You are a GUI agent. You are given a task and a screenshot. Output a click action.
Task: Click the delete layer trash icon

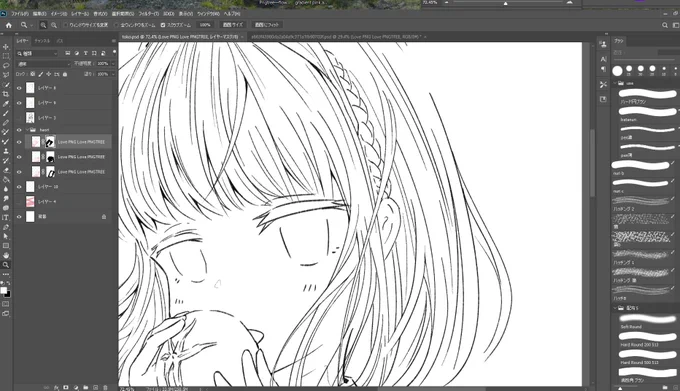pyautogui.click(x=105, y=388)
